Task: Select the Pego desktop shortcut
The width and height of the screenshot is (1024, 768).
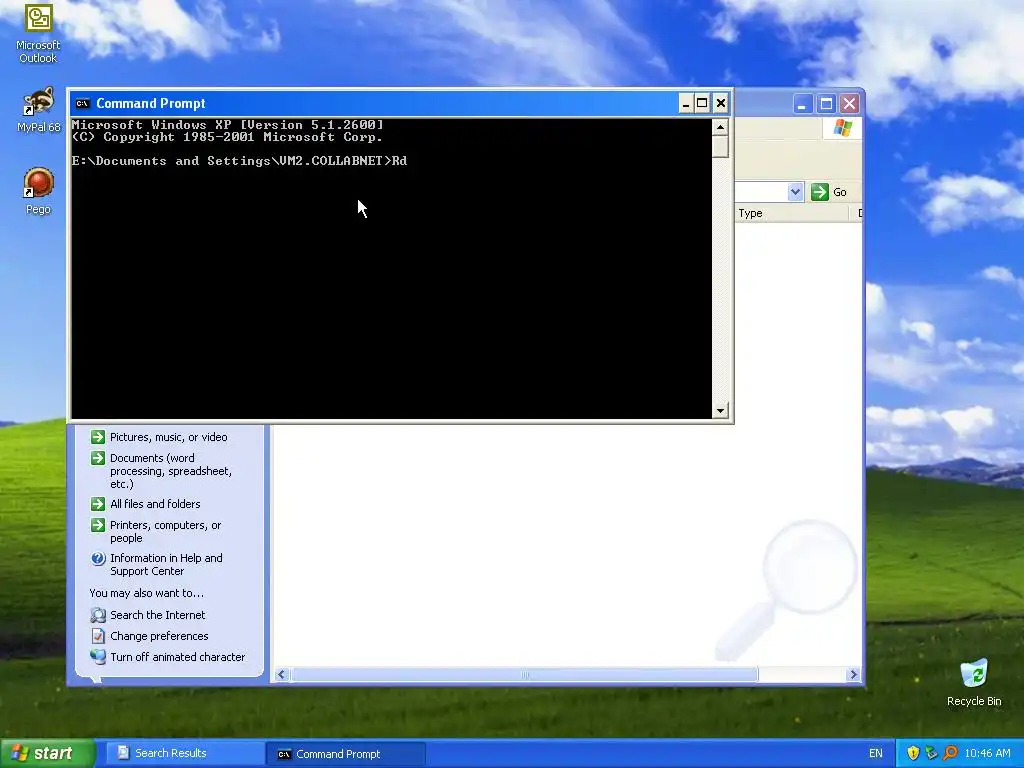Action: click(38, 191)
